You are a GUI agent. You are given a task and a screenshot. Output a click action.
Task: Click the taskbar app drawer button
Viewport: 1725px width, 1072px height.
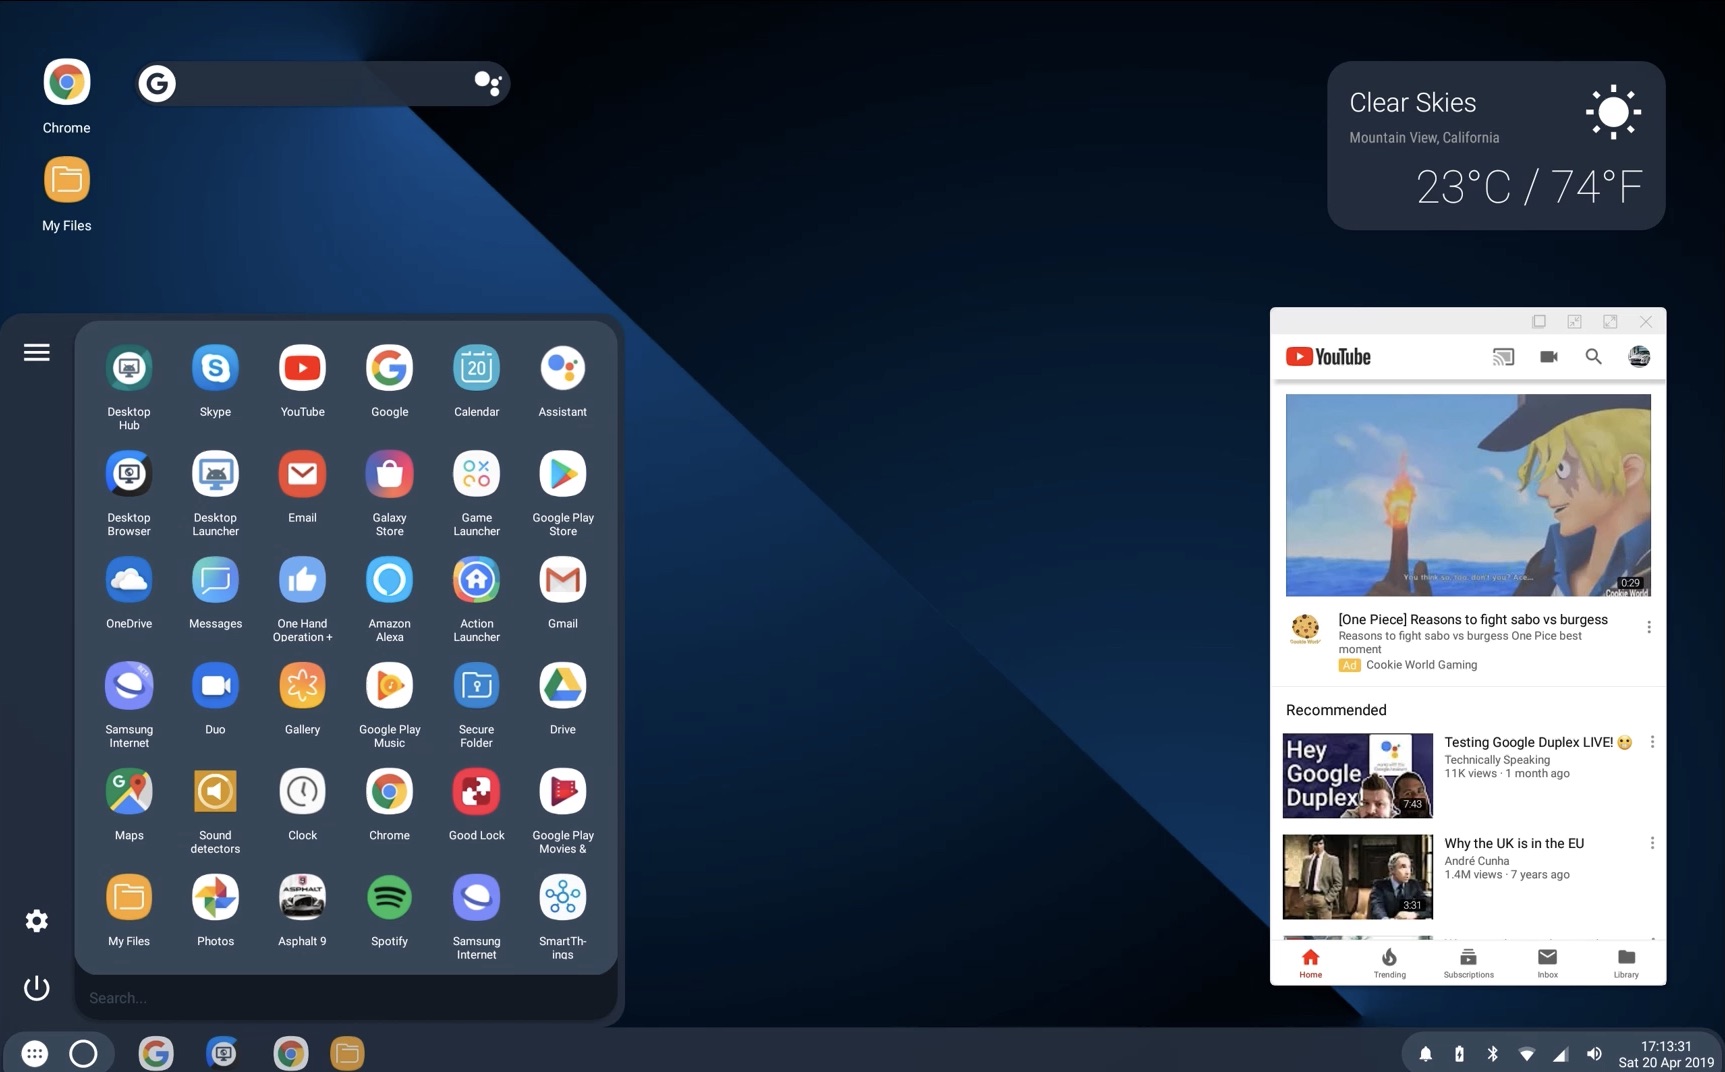point(35,1053)
